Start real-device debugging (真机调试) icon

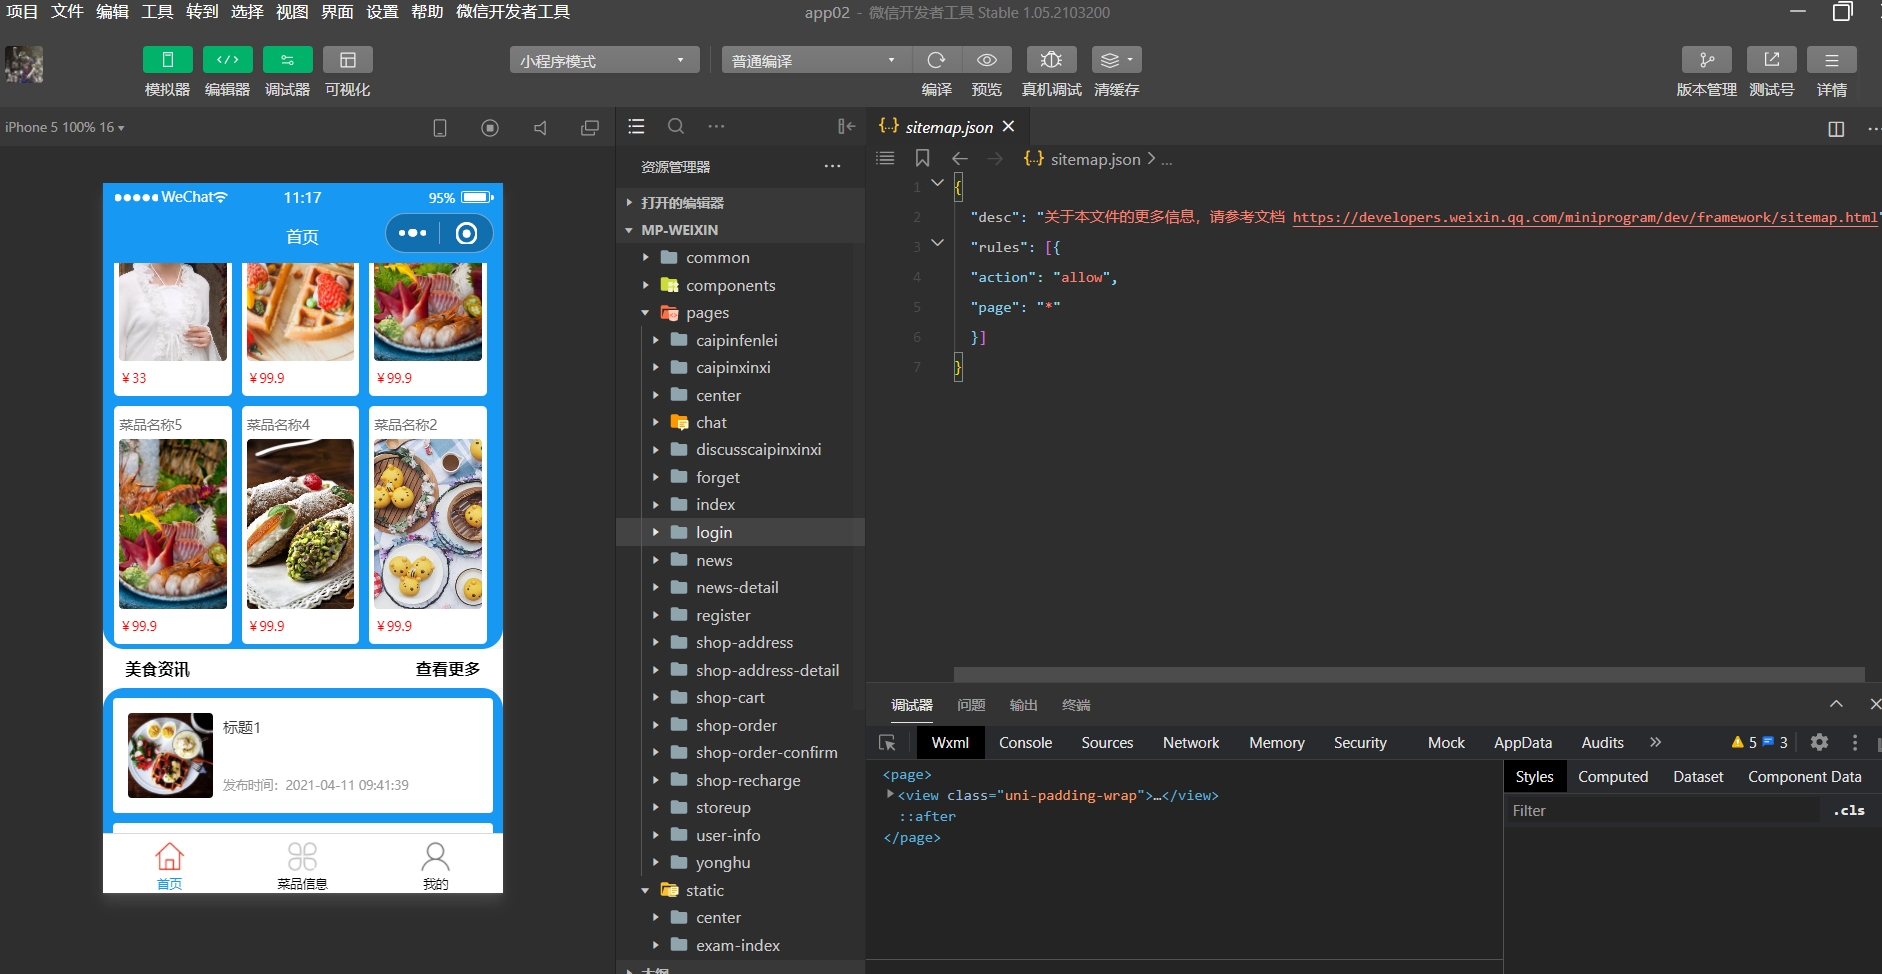click(1051, 60)
